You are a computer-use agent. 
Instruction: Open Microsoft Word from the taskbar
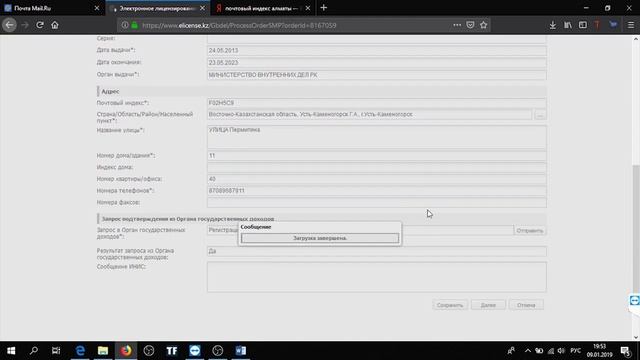[x=240, y=351]
